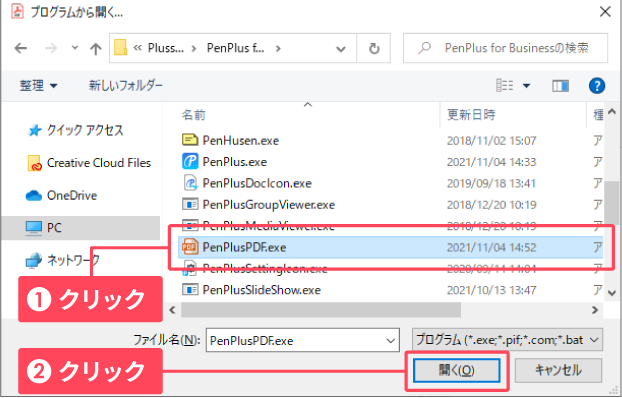The height and width of the screenshot is (398, 622).
Task: Click the 2021/11/04 14:52 date cell
Action: coord(491,248)
